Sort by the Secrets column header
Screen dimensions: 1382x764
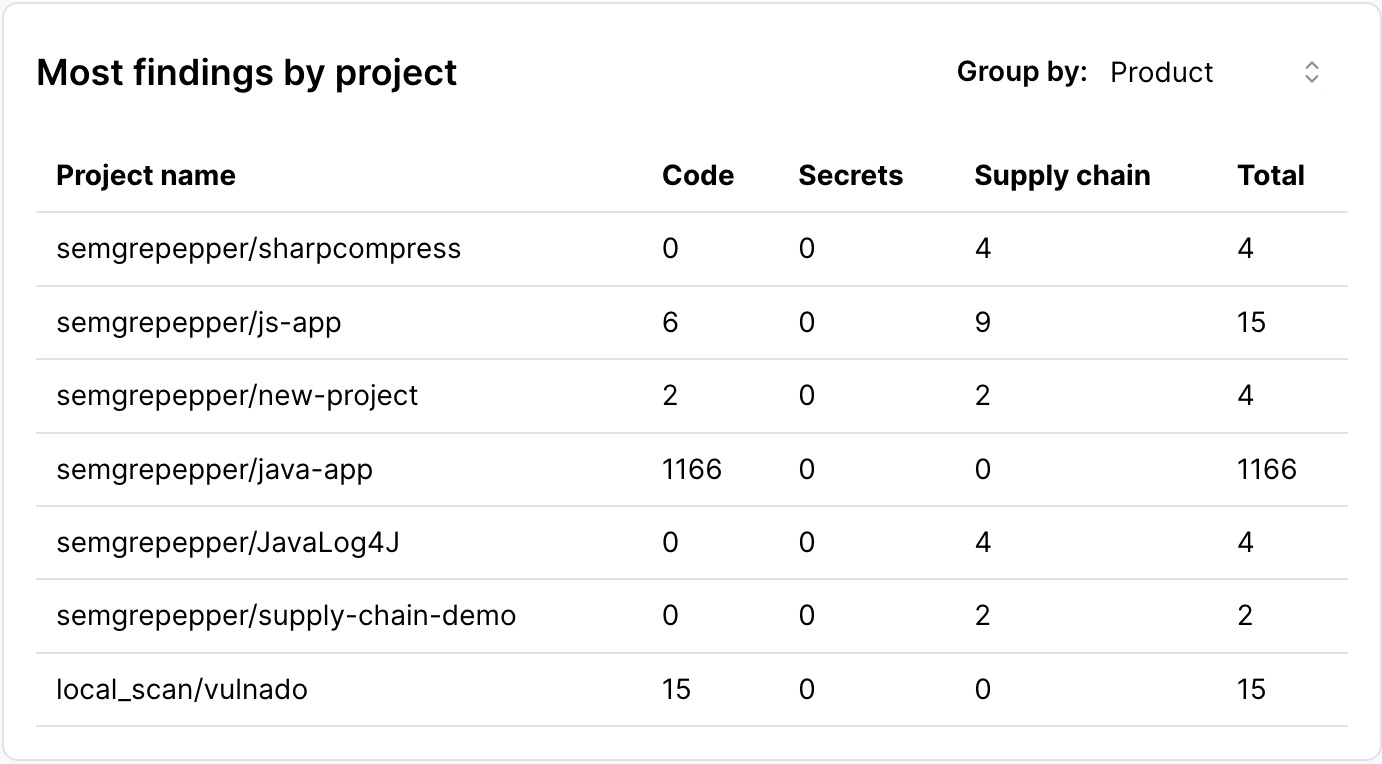coord(850,175)
